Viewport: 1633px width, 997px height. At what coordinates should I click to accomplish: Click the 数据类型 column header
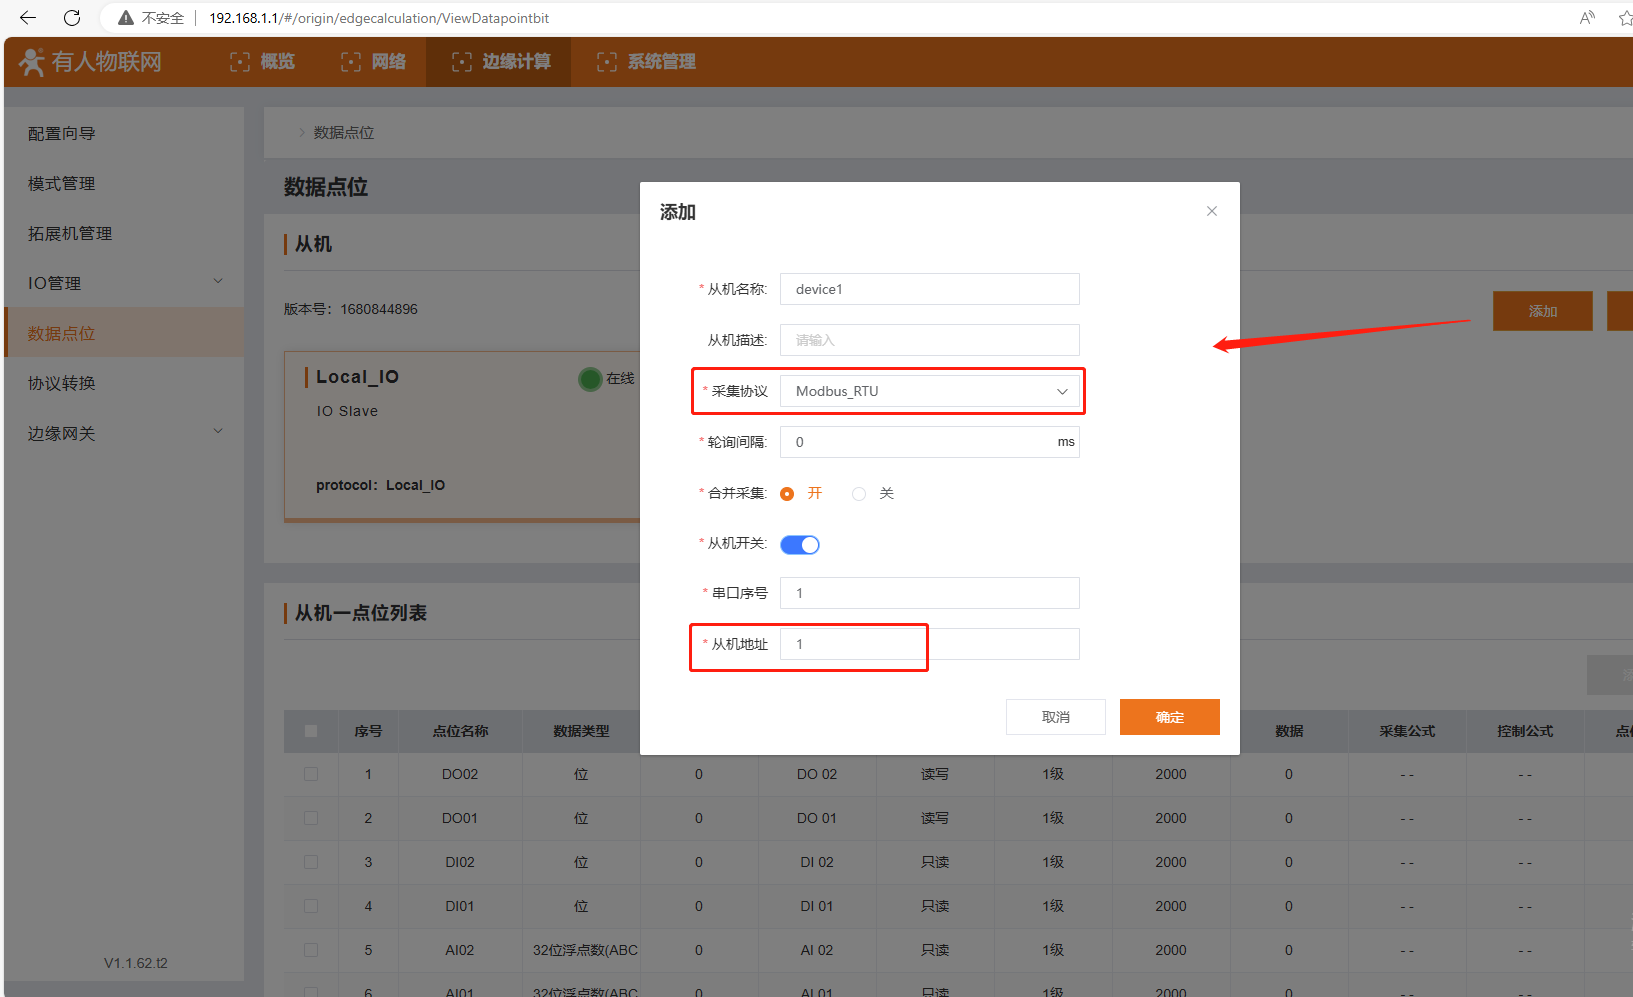[x=581, y=731]
